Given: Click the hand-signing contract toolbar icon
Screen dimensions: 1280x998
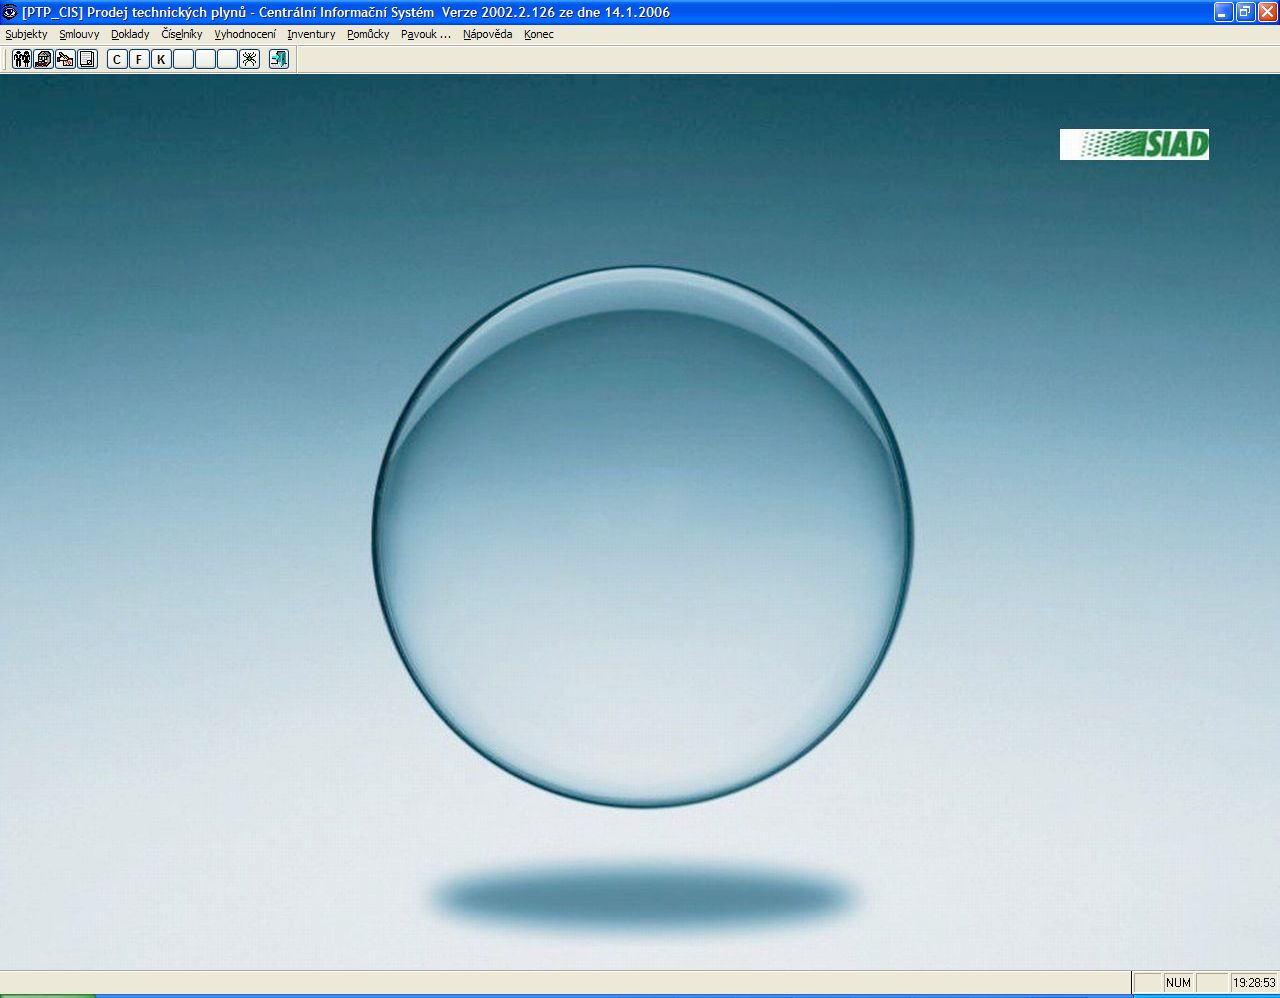Looking at the screenshot, I should (65, 59).
